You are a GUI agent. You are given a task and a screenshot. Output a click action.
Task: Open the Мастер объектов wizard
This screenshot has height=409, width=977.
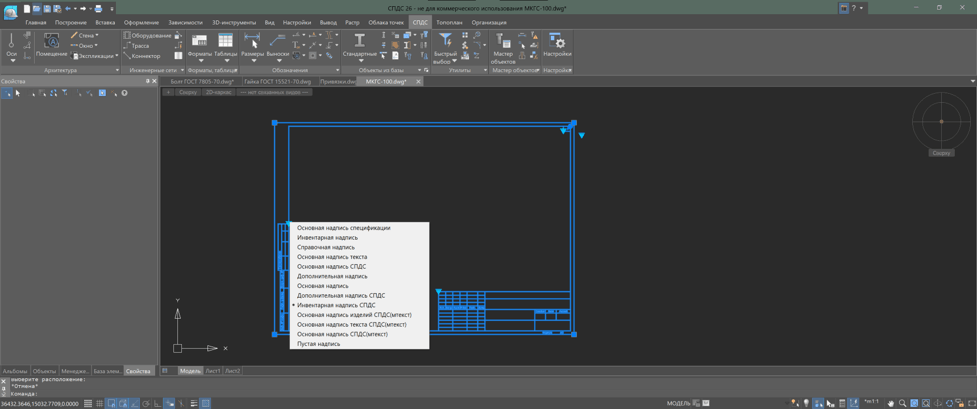503,49
